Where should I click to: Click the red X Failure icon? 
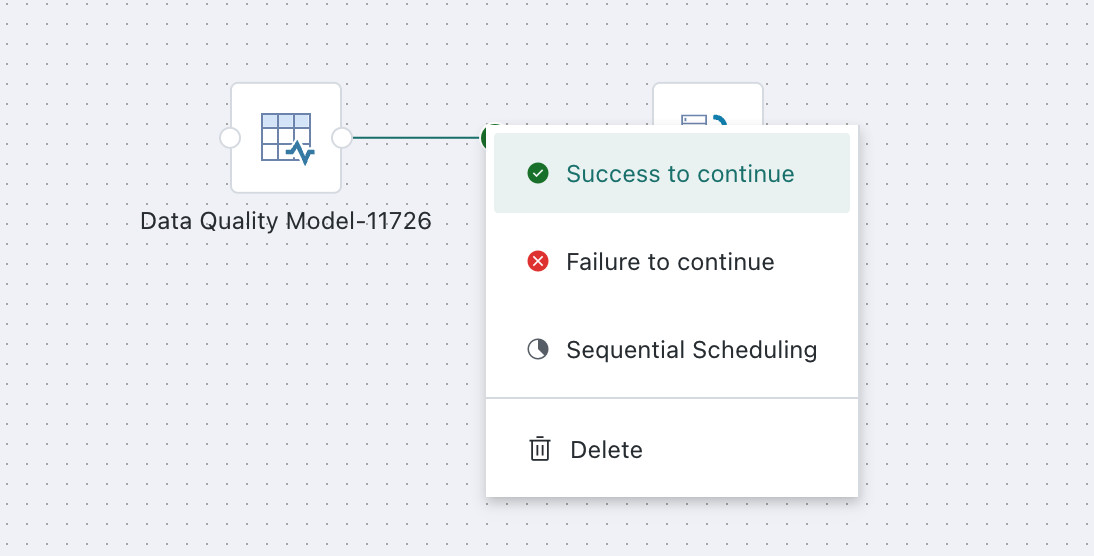537,262
